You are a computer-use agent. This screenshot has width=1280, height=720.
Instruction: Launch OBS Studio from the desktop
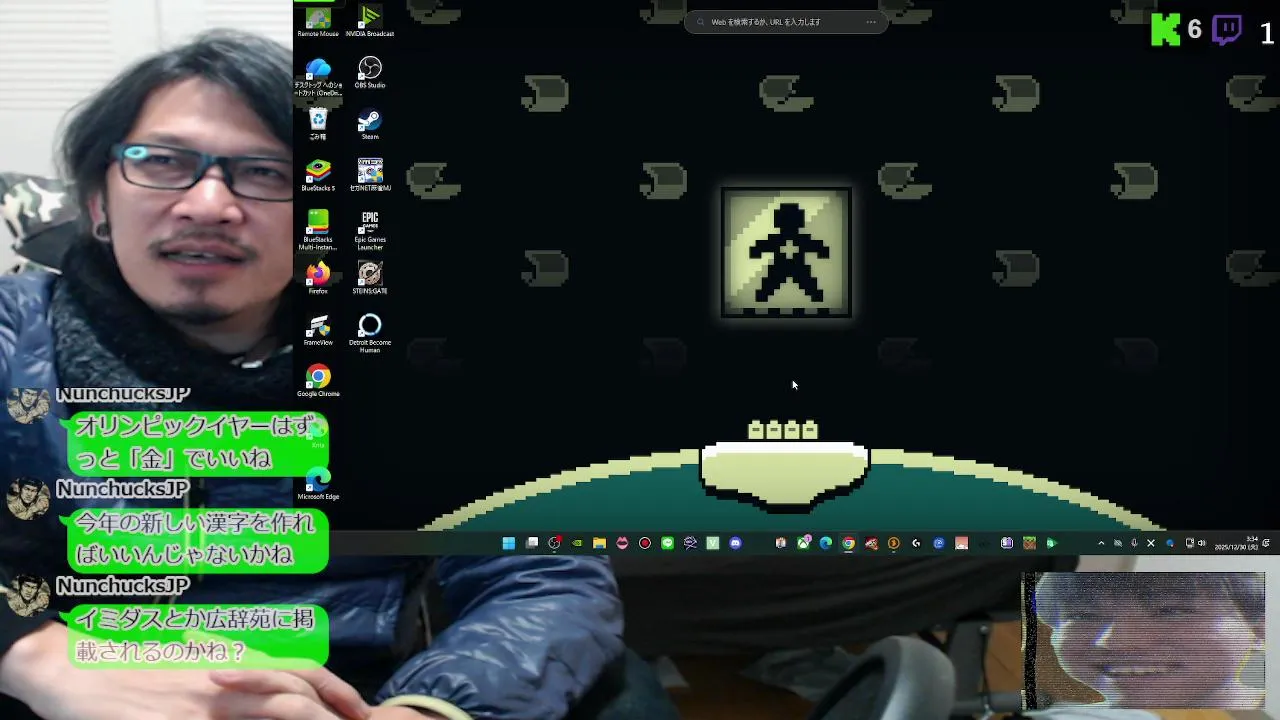click(x=370, y=72)
